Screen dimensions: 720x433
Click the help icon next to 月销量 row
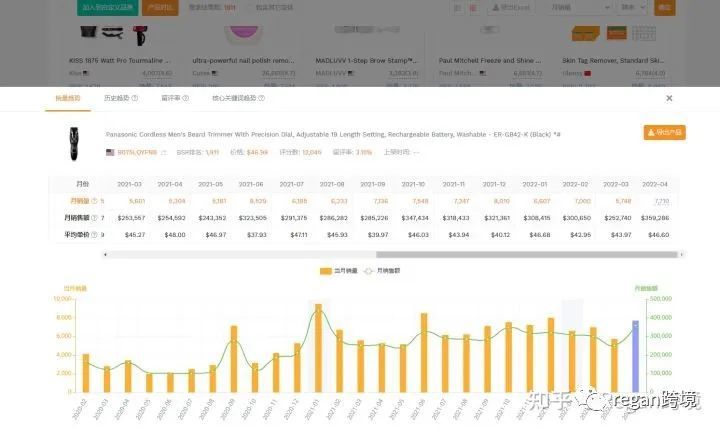(x=94, y=201)
